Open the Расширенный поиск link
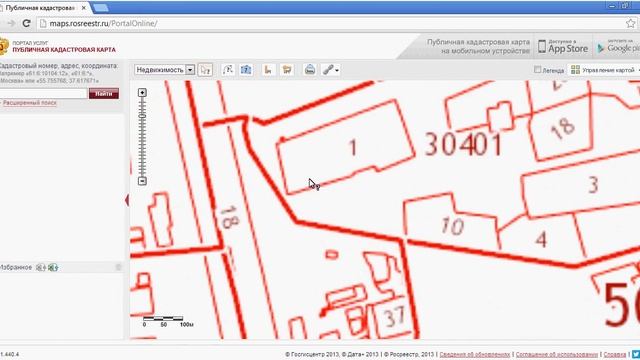The height and width of the screenshot is (360, 640). pos(29,103)
